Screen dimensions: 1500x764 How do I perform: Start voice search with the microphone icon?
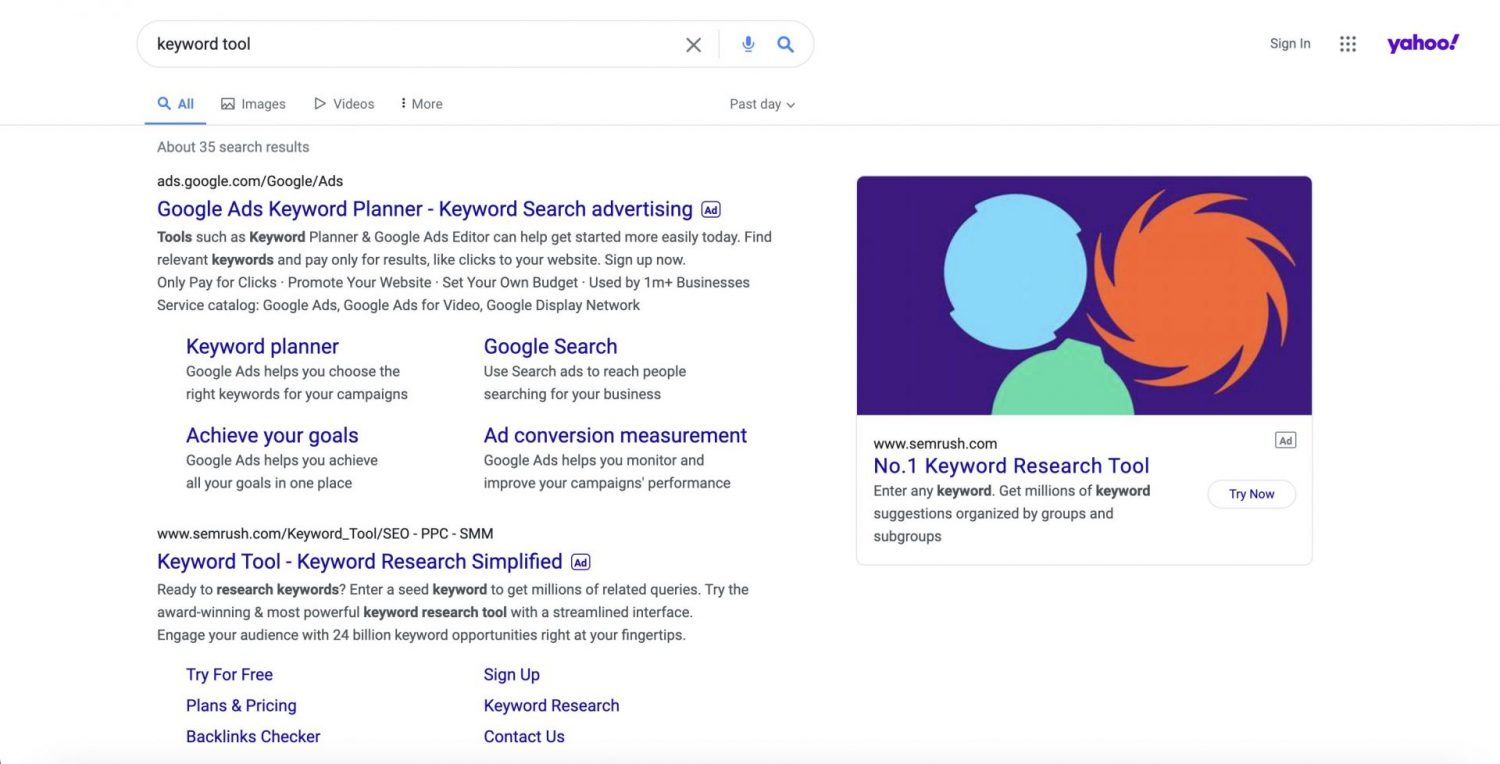coord(748,44)
